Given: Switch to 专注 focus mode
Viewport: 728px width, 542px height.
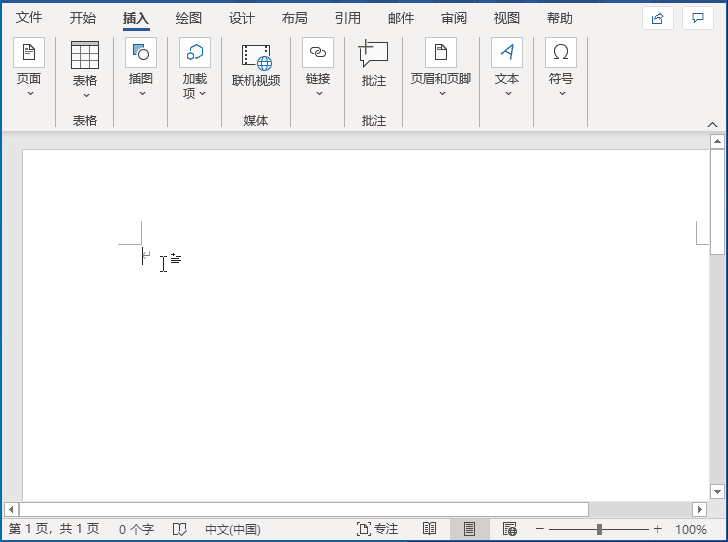Looking at the screenshot, I should click(377, 529).
